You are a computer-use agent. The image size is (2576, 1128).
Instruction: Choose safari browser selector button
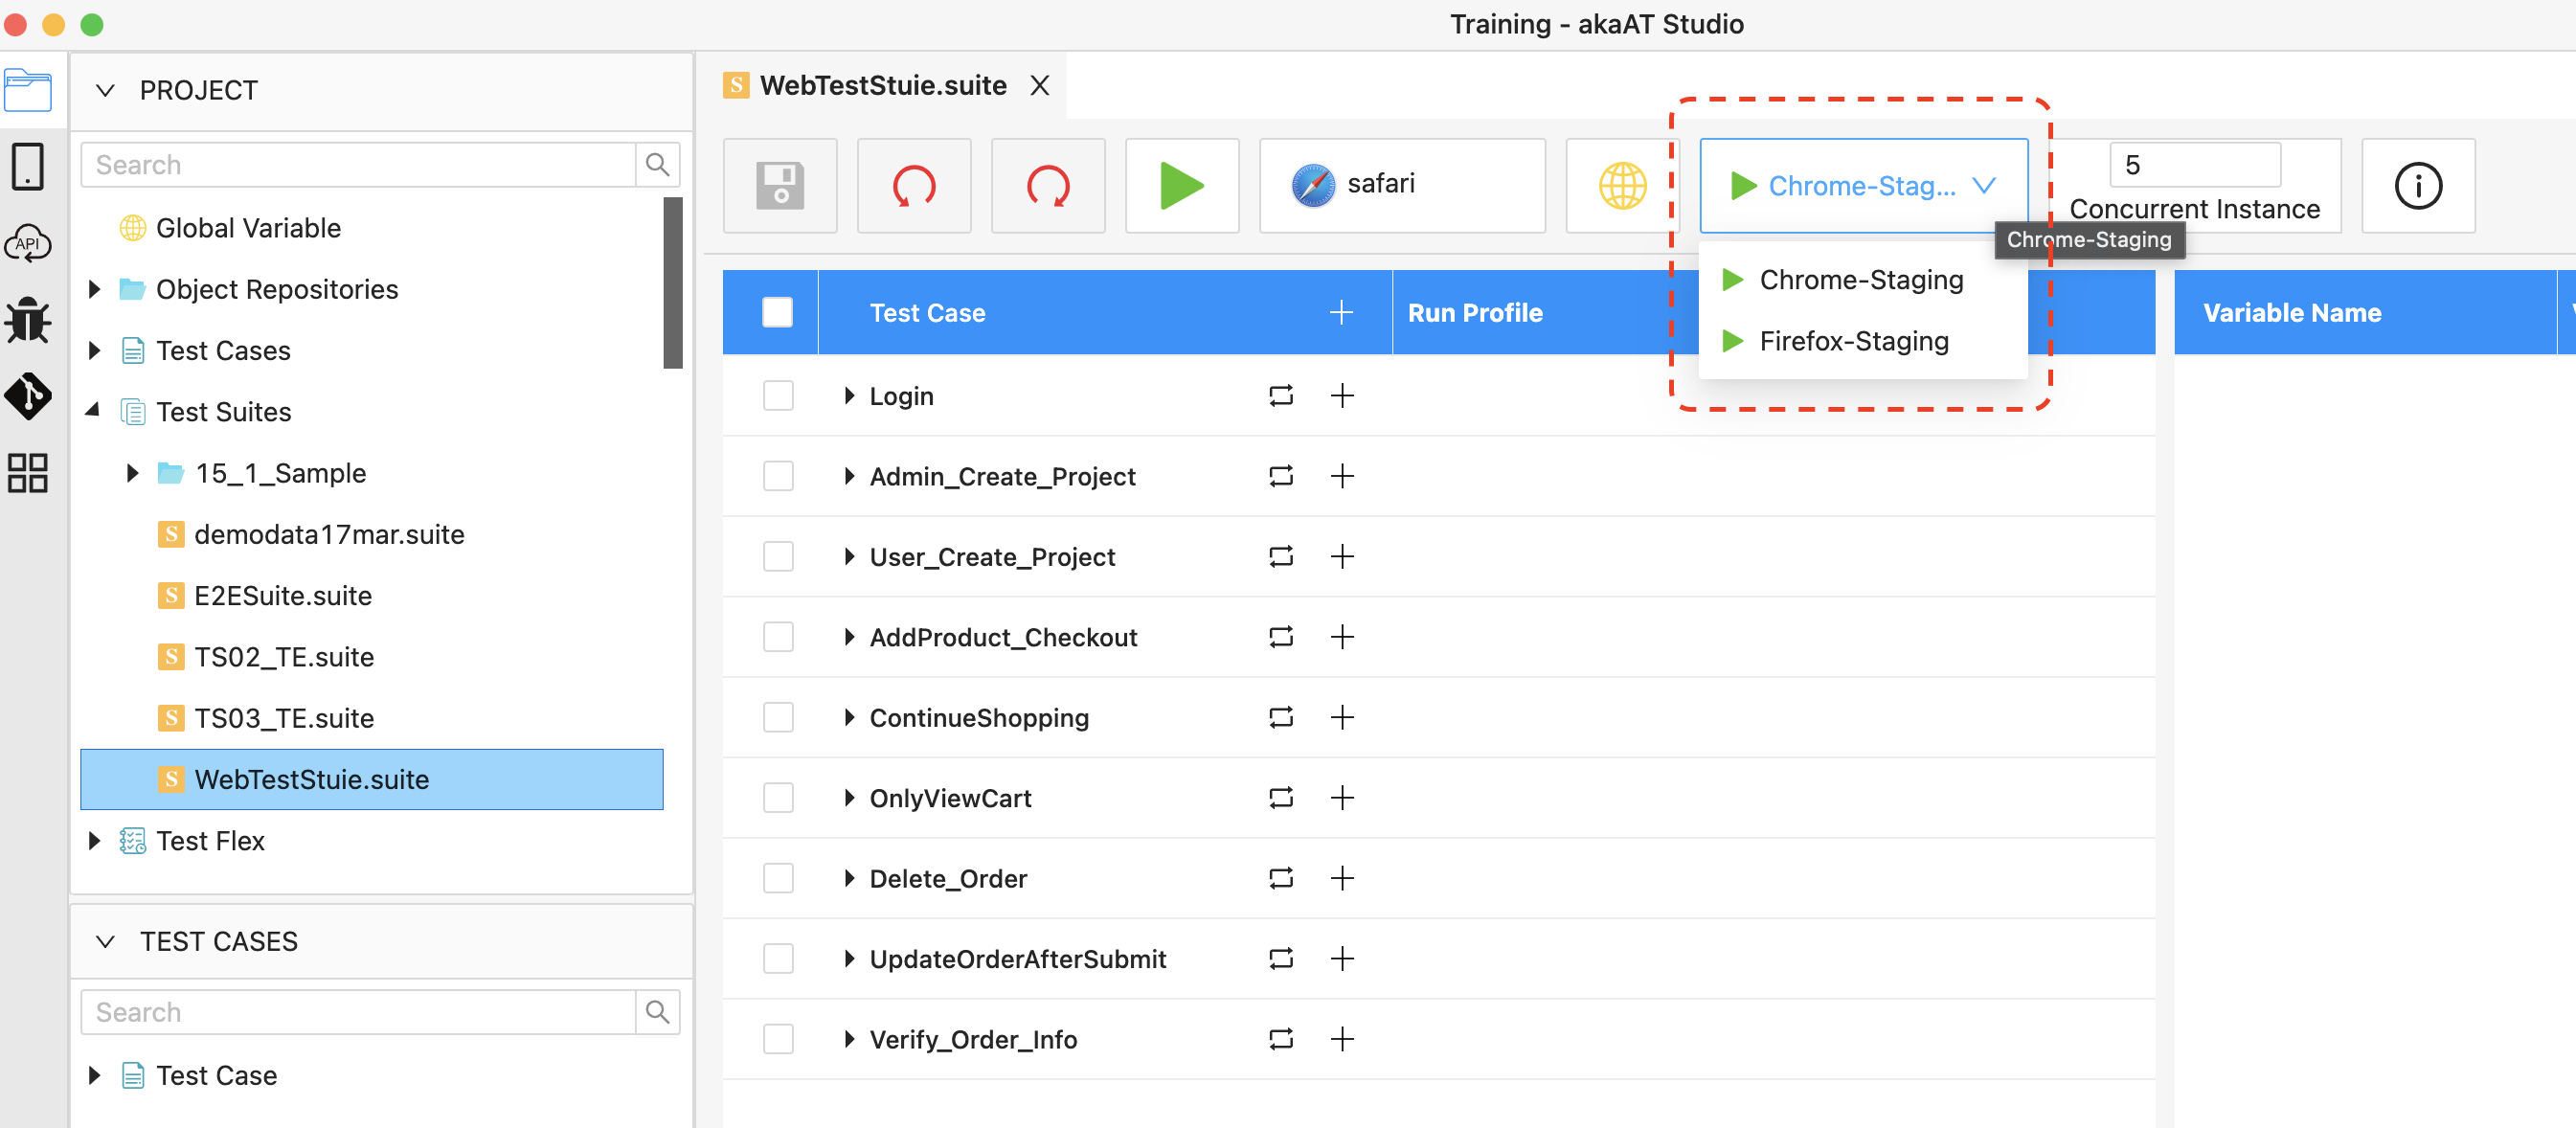click(1402, 186)
